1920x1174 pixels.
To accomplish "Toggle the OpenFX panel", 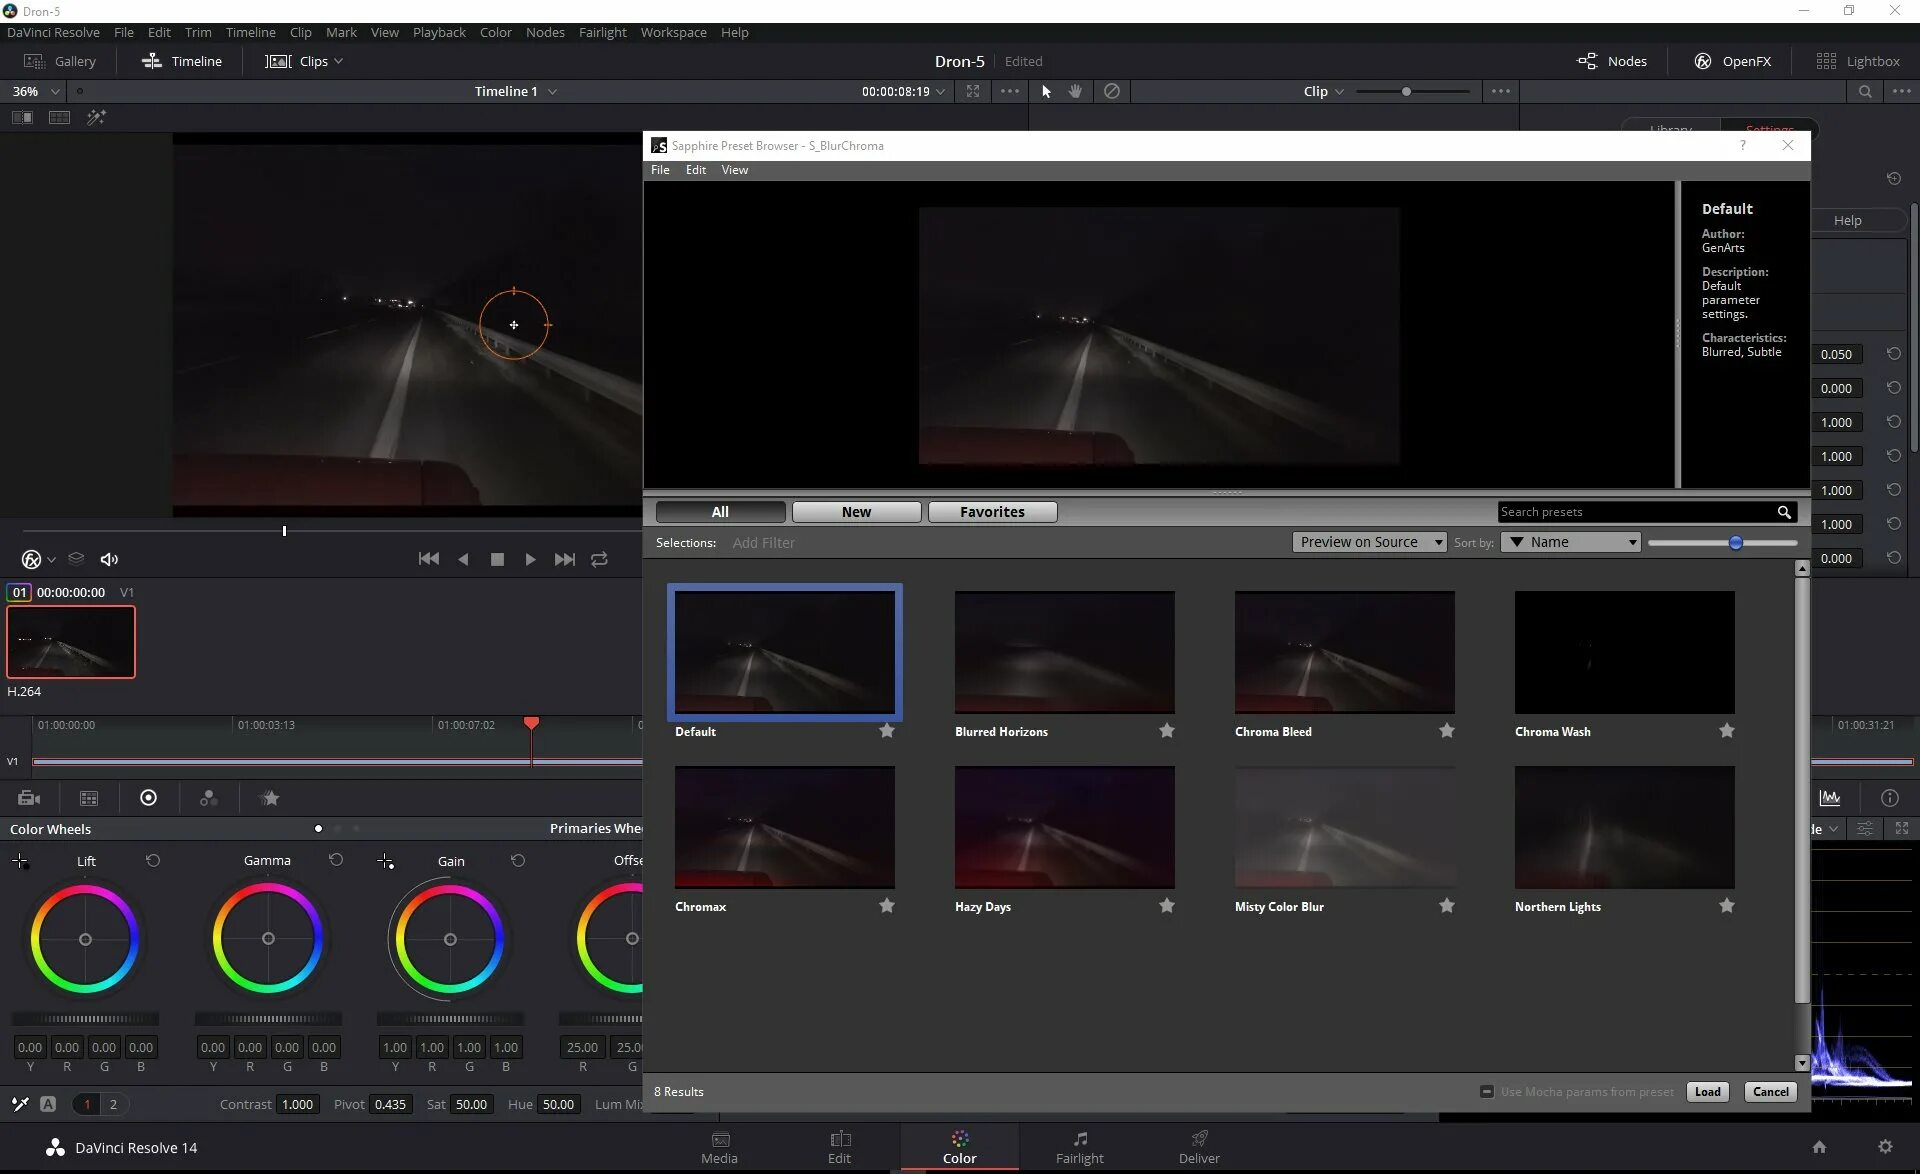I will 1733,61.
